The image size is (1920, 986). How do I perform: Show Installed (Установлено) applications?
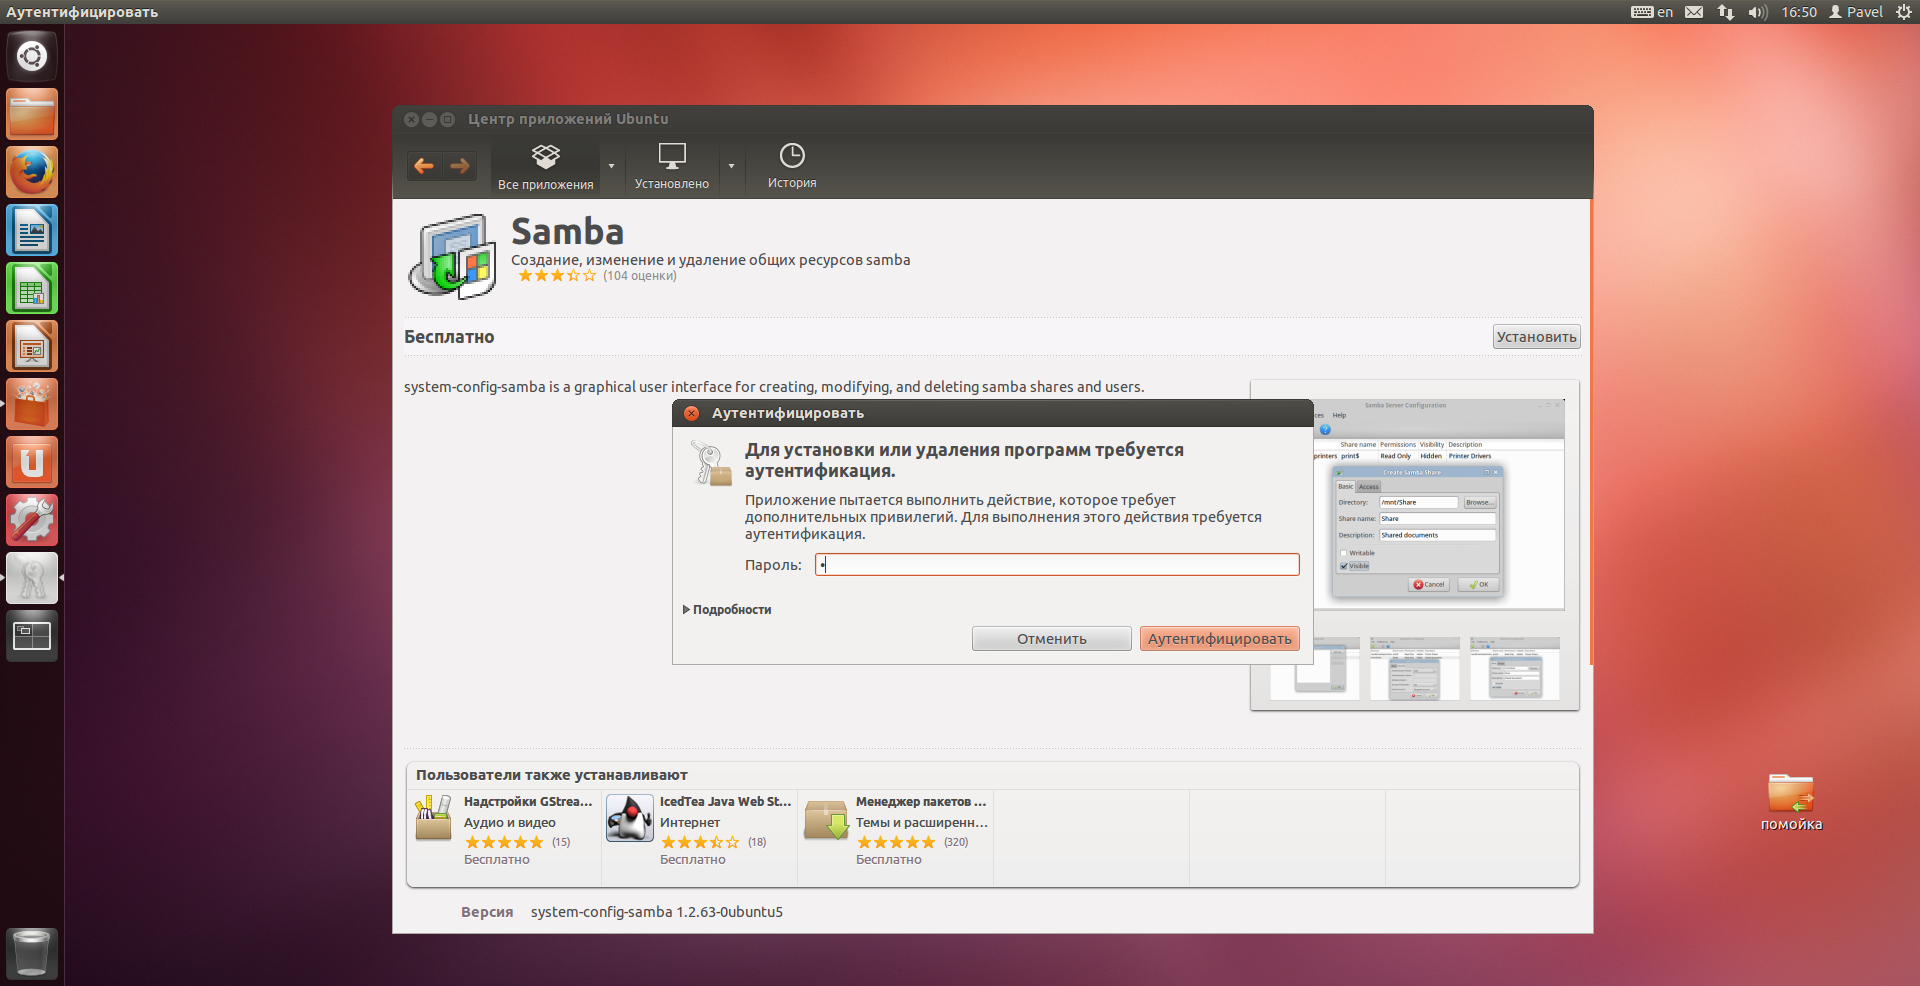(x=672, y=167)
